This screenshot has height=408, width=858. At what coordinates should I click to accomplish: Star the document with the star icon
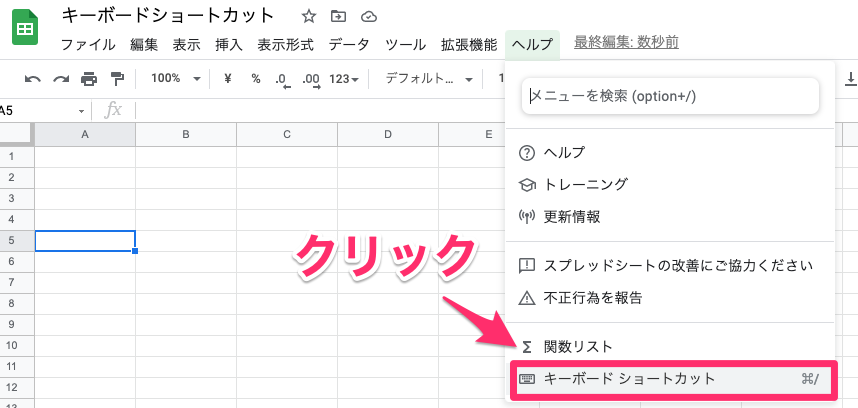point(309,16)
